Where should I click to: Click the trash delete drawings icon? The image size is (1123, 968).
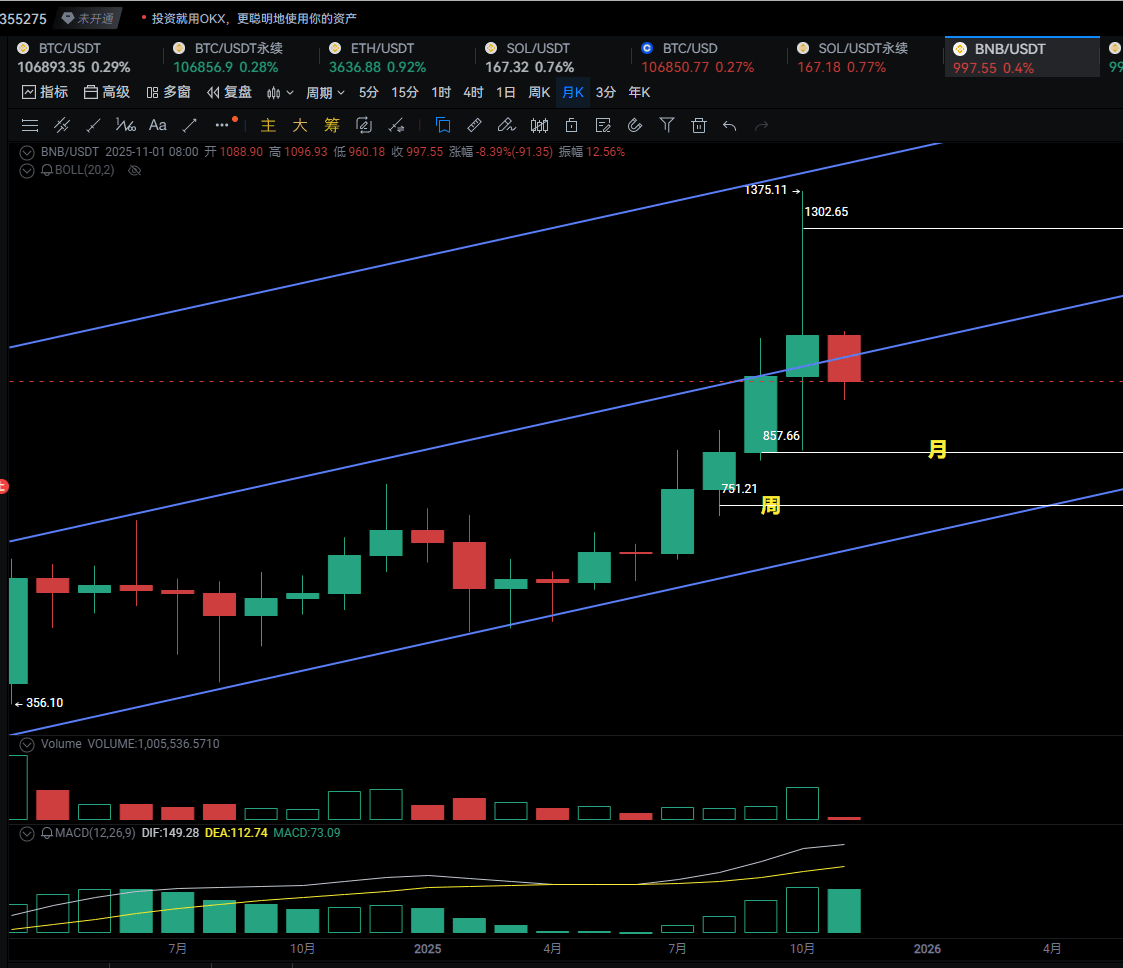[699, 125]
